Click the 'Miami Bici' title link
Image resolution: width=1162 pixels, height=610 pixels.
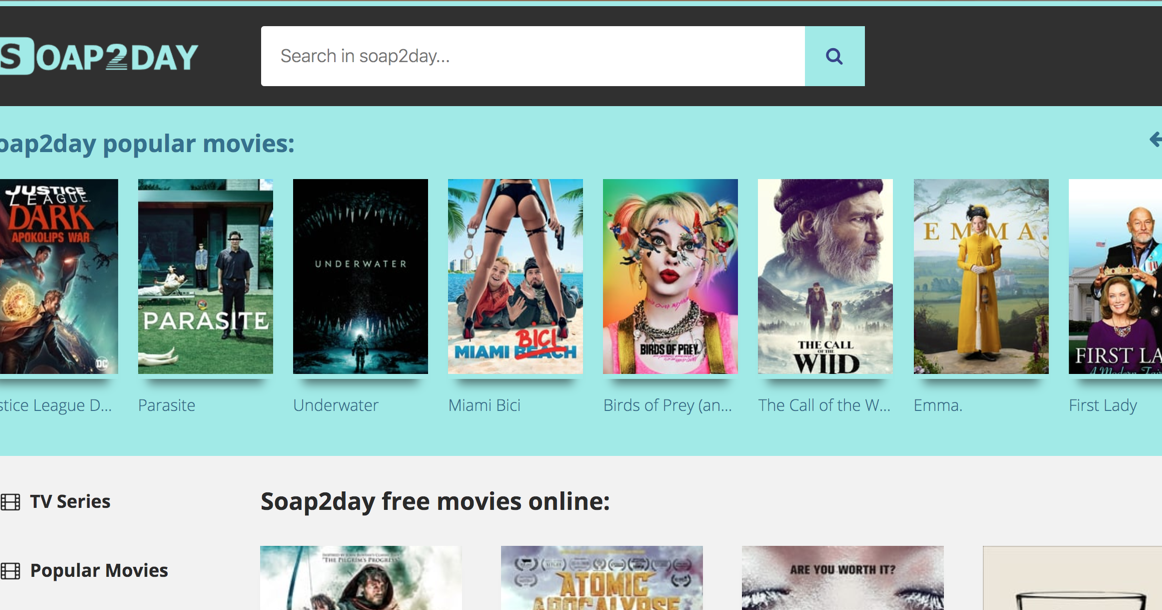484,405
